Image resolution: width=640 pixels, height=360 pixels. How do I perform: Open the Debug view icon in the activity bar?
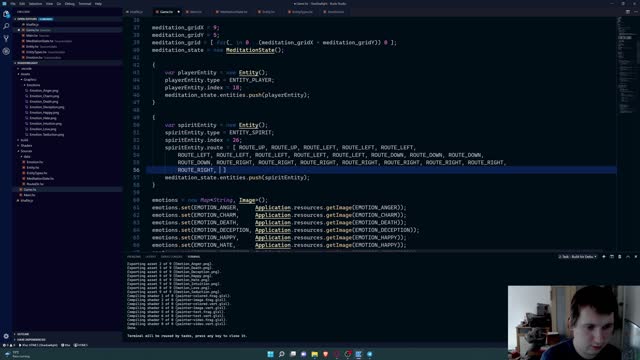click(6, 51)
